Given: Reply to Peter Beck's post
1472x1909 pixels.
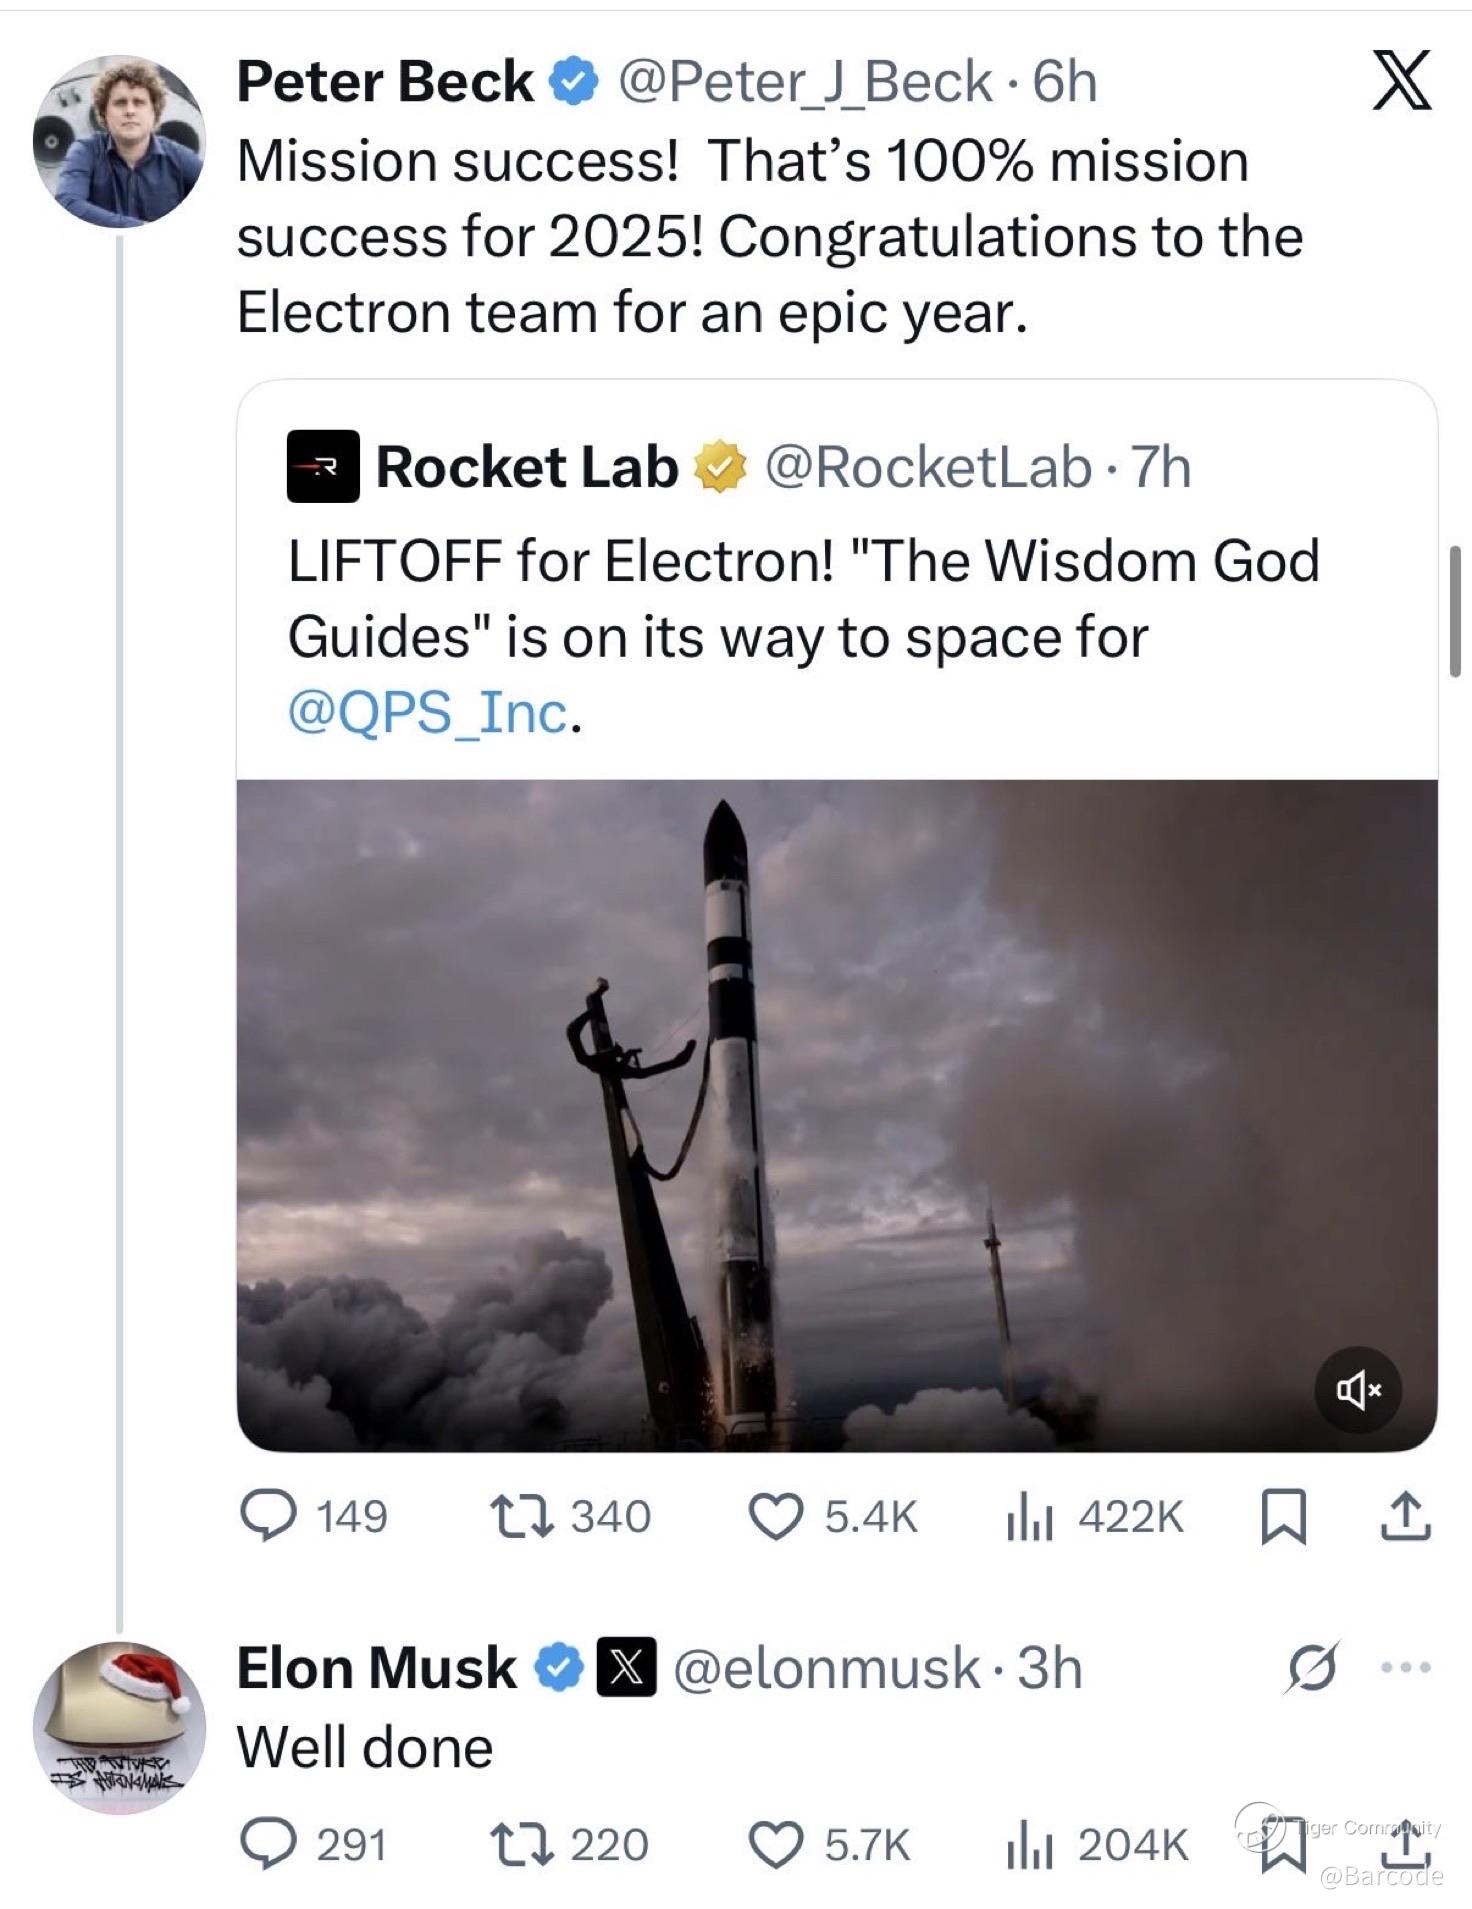Looking at the screenshot, I should coord(268,1515).
